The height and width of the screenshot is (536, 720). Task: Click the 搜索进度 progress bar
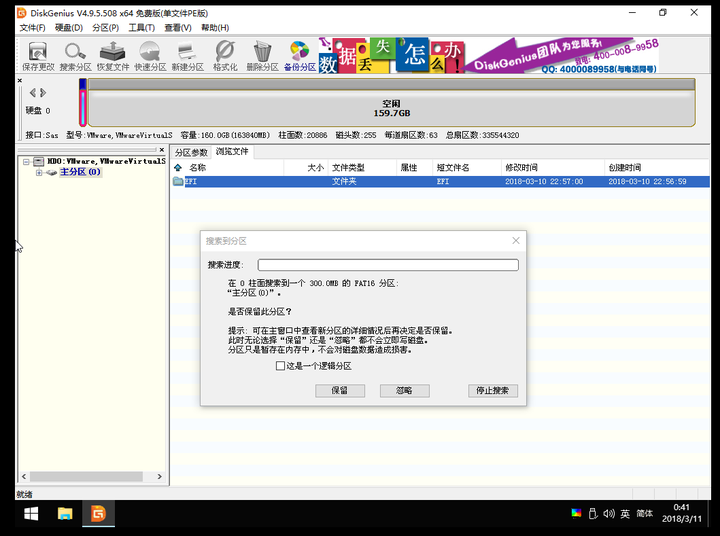click(388, 265)
